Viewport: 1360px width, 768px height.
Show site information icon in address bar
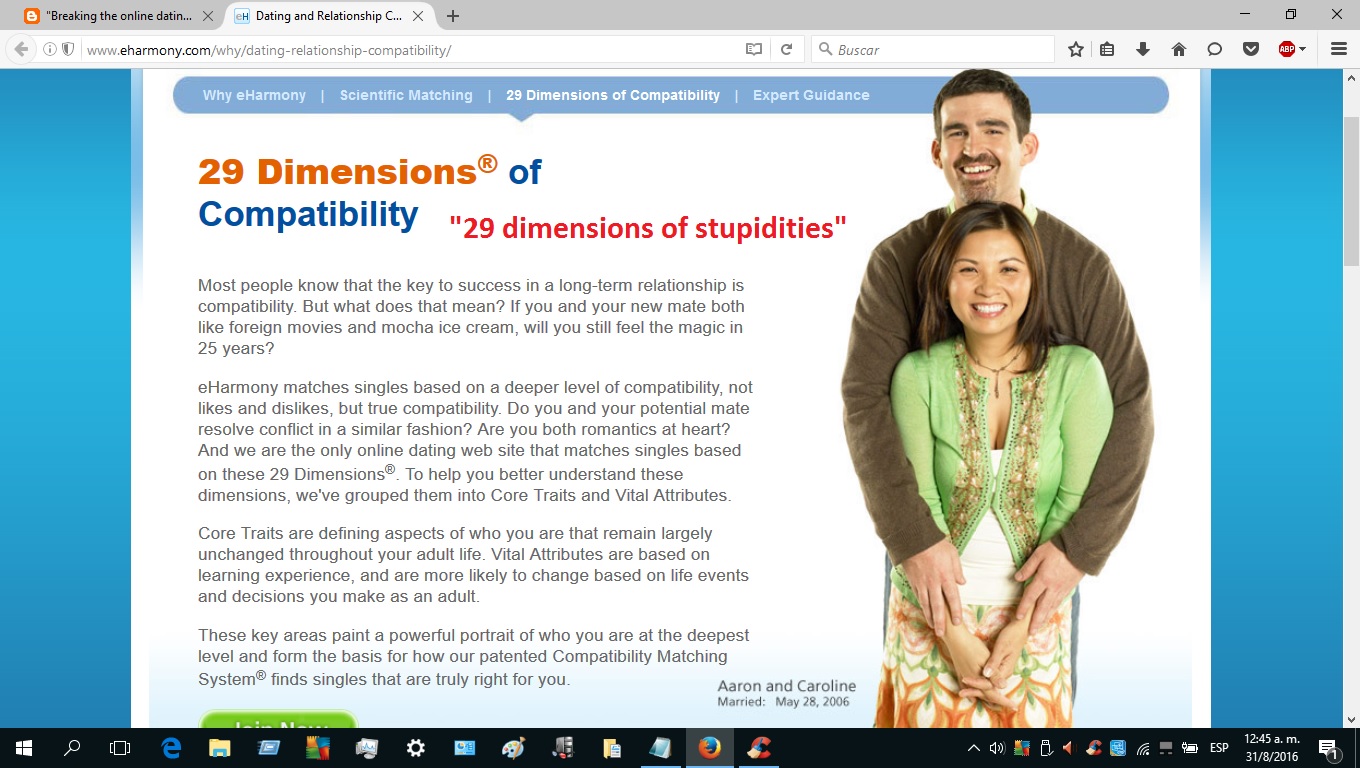[x=50, y=49]
